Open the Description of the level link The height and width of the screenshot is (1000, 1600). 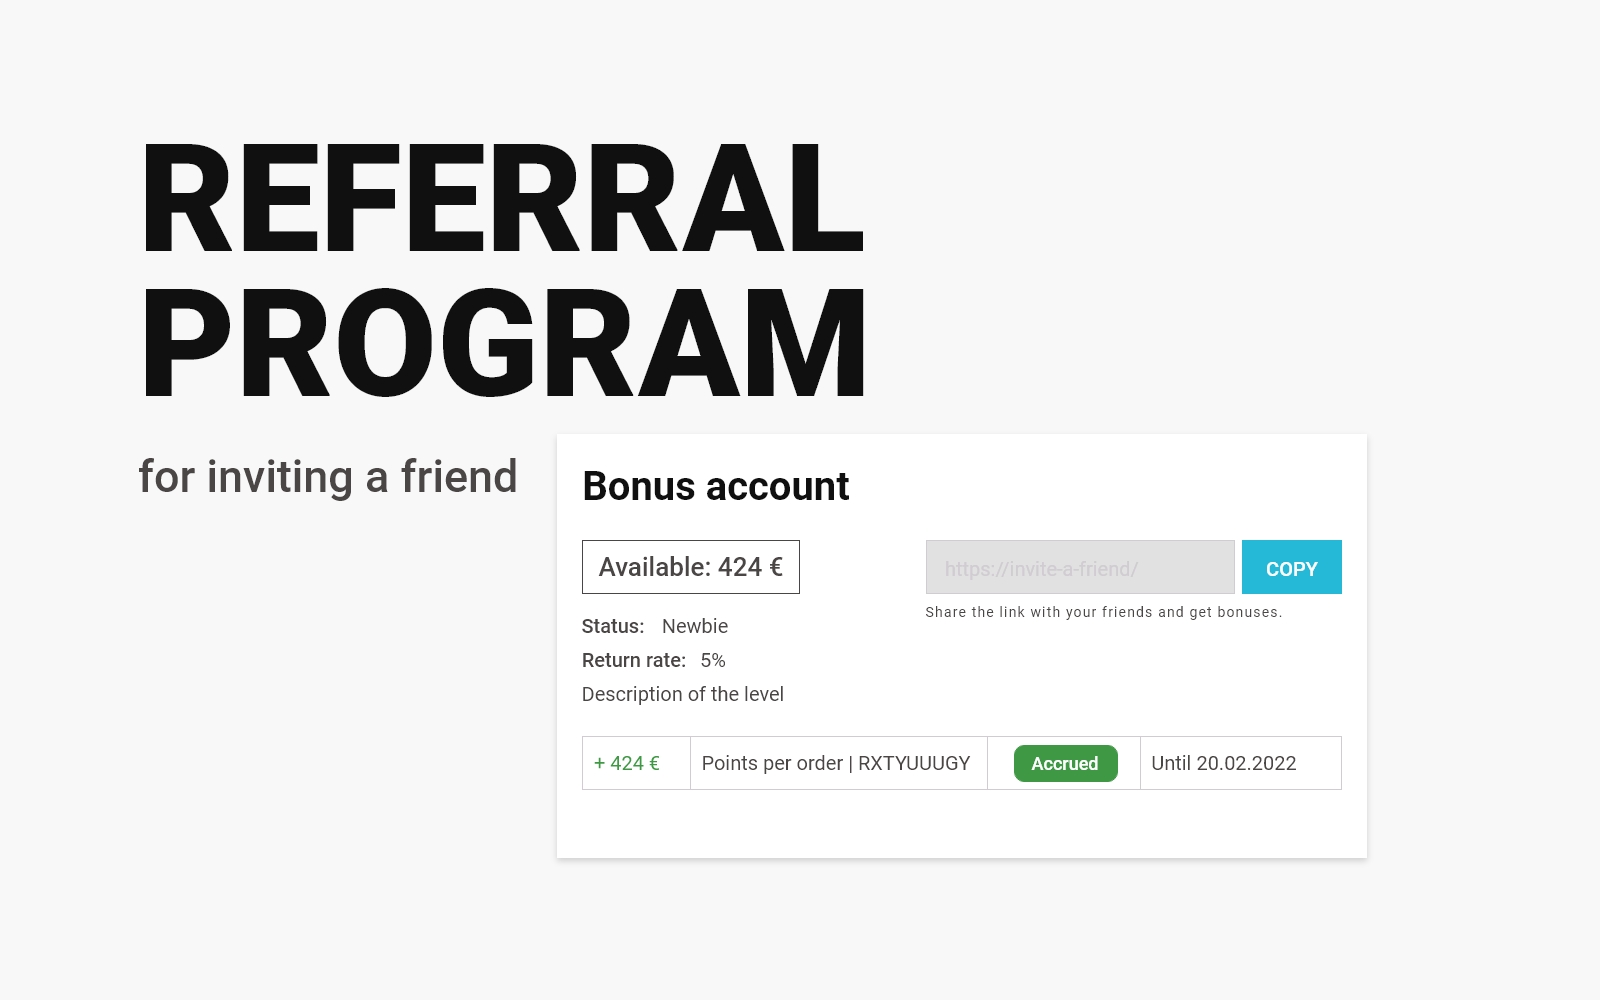(x=683, y=694)
